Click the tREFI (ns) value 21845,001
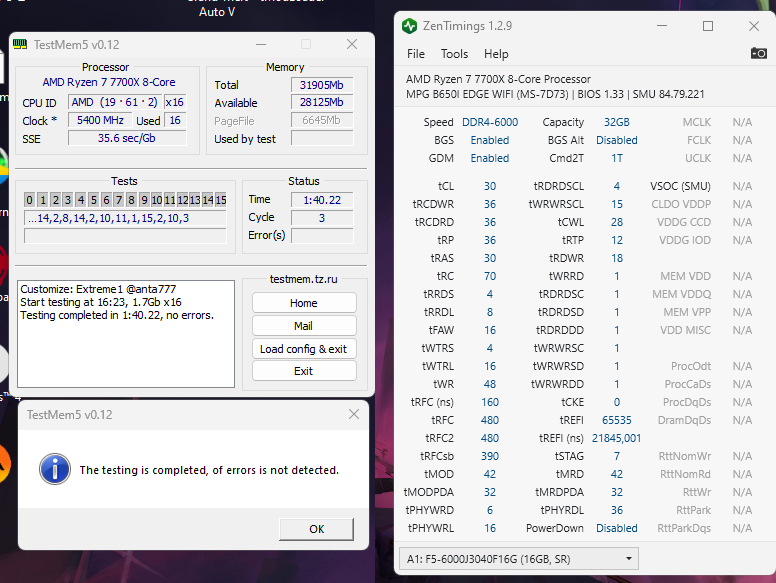Screen dimensions: 776x583 (617, 438)
